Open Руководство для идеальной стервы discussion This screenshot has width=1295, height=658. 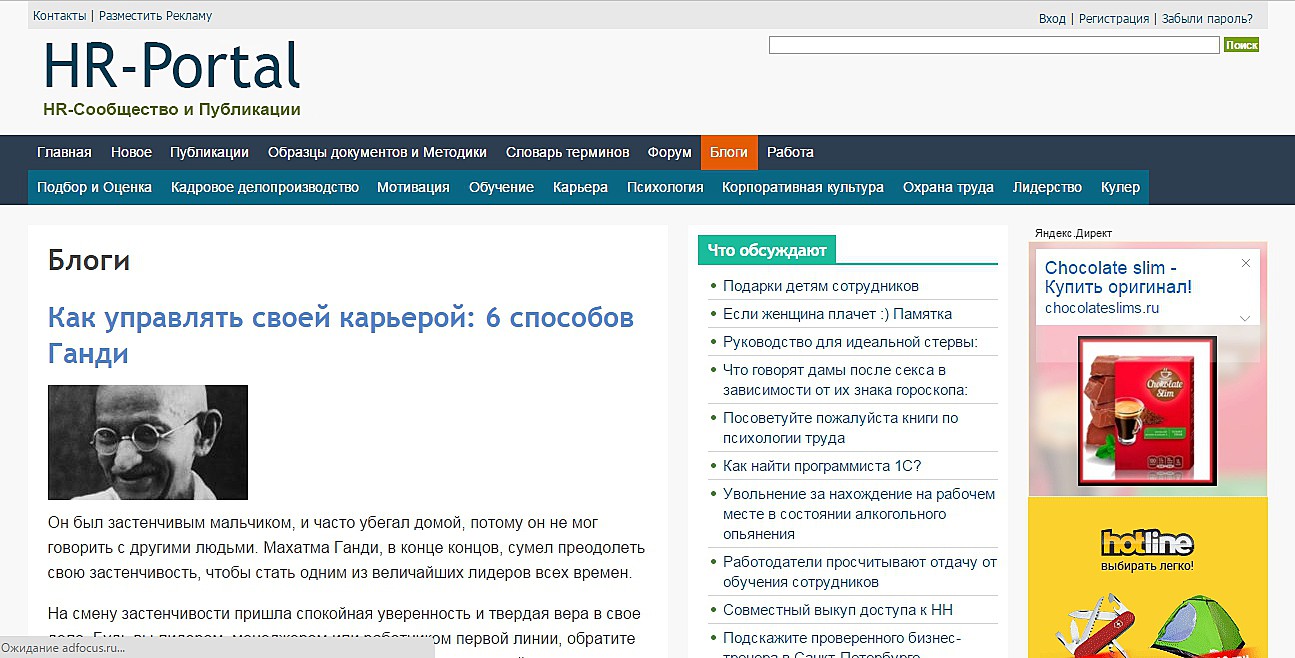pyautogui.click(x=850, y=342)
